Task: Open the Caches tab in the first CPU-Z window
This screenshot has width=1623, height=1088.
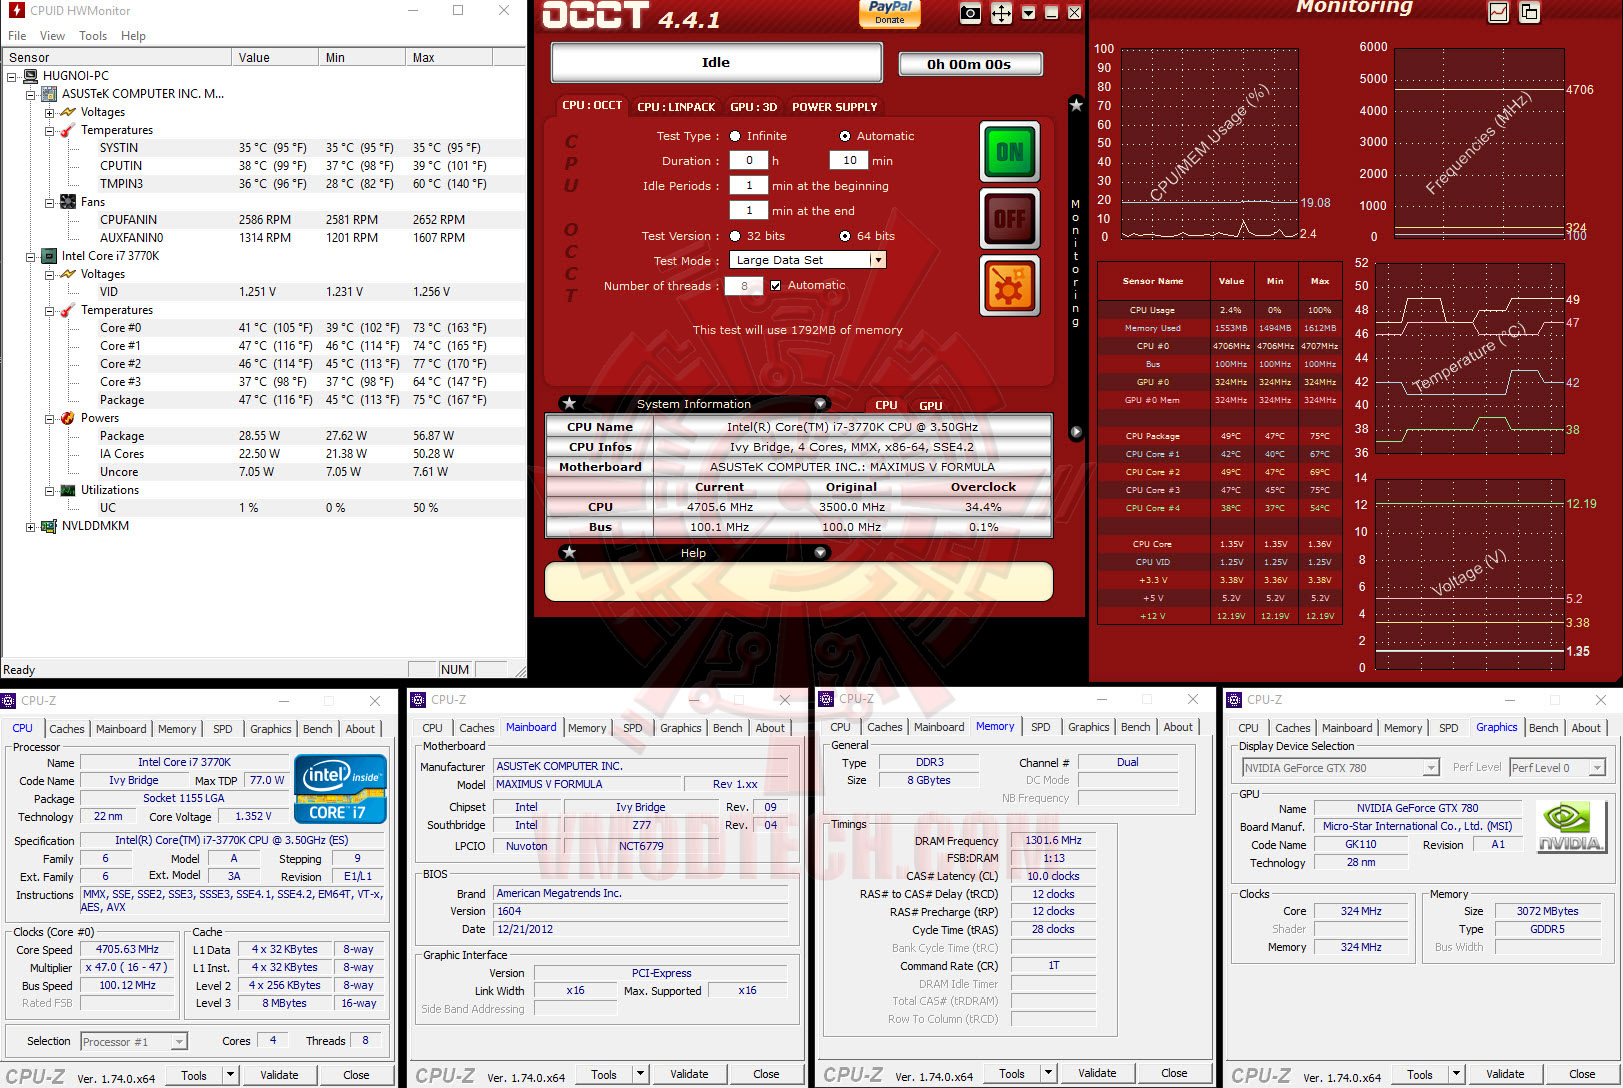Action: click(67, 729)
